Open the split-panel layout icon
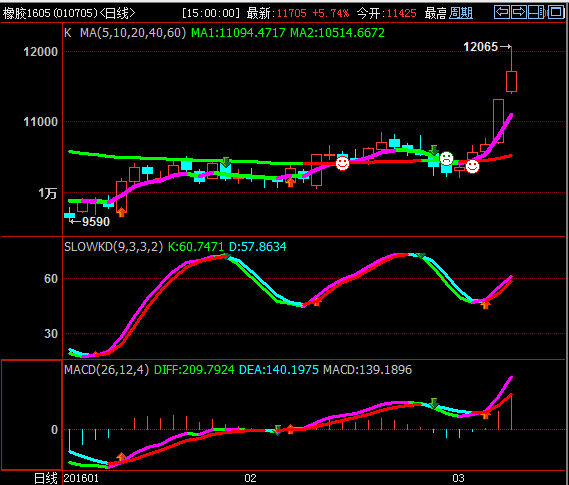 (x=536, y=12)
